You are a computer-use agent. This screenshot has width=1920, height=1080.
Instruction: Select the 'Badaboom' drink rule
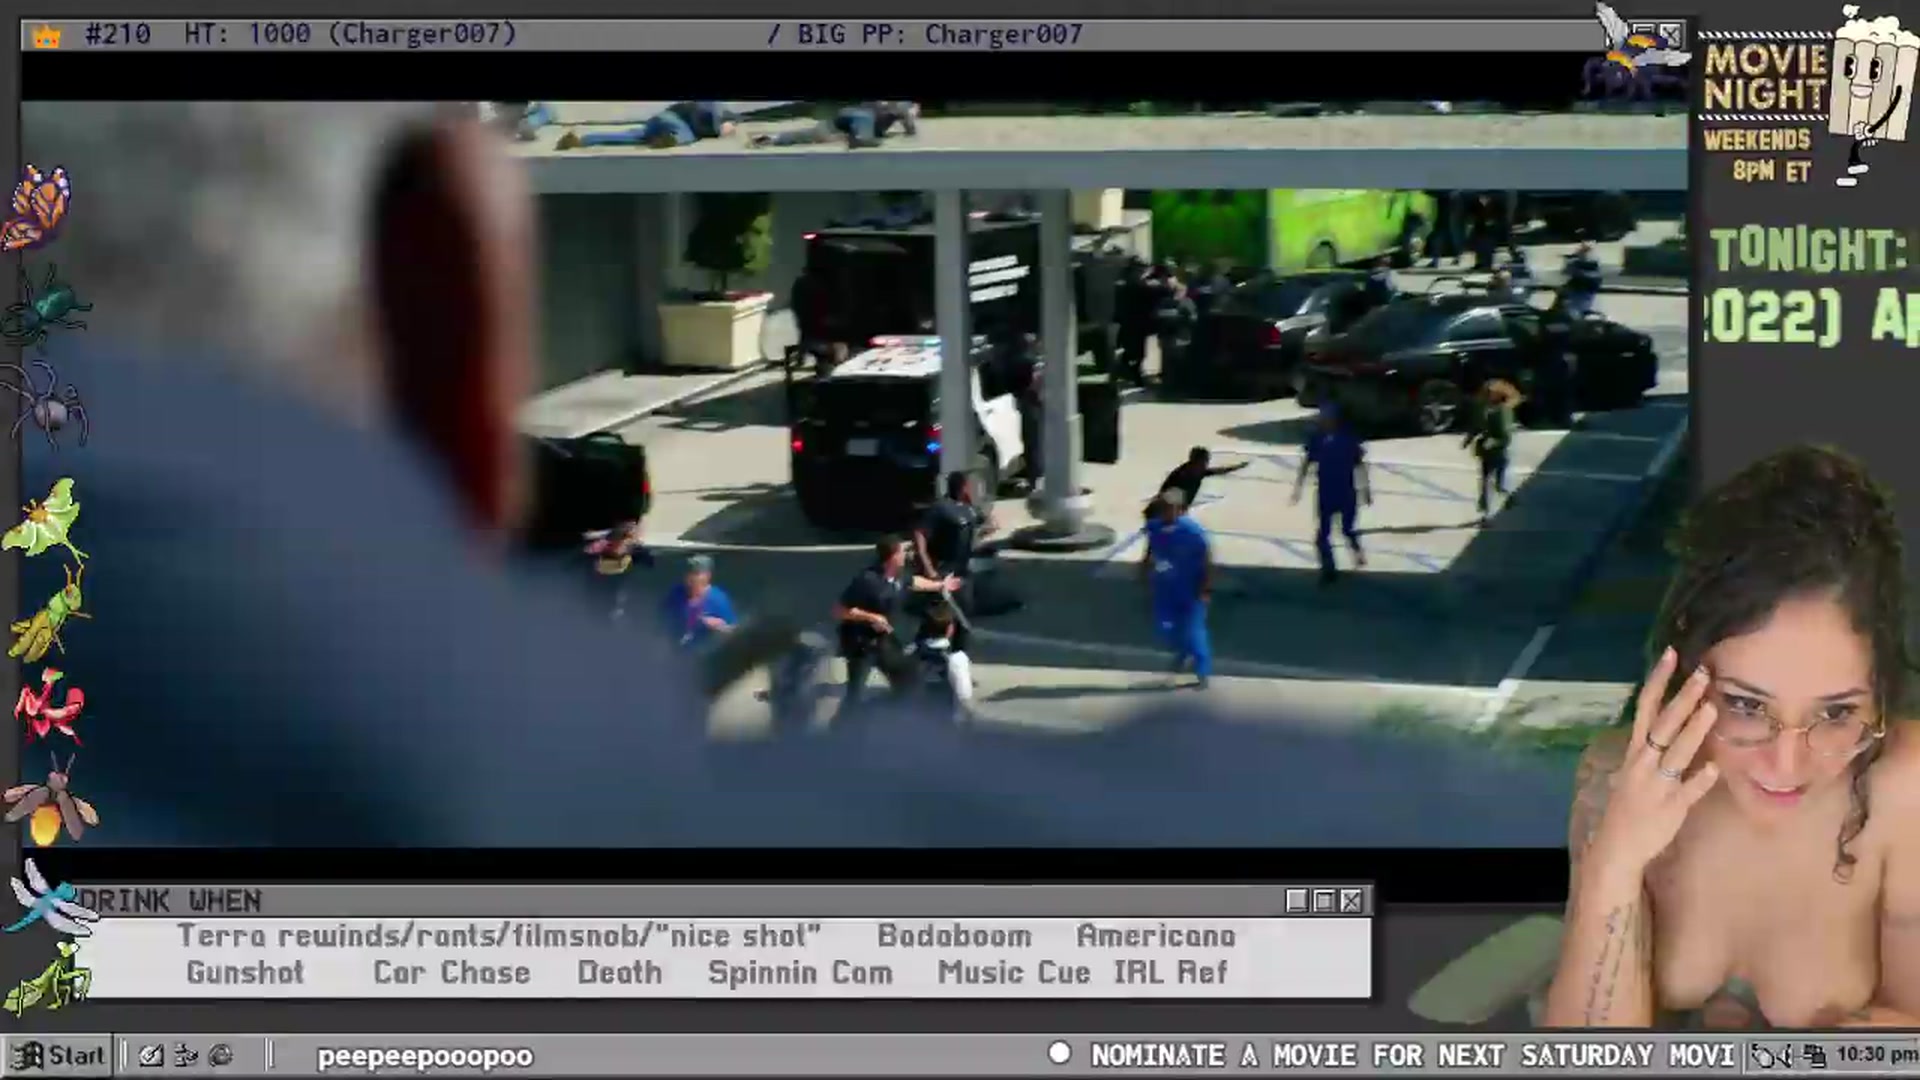954,936
